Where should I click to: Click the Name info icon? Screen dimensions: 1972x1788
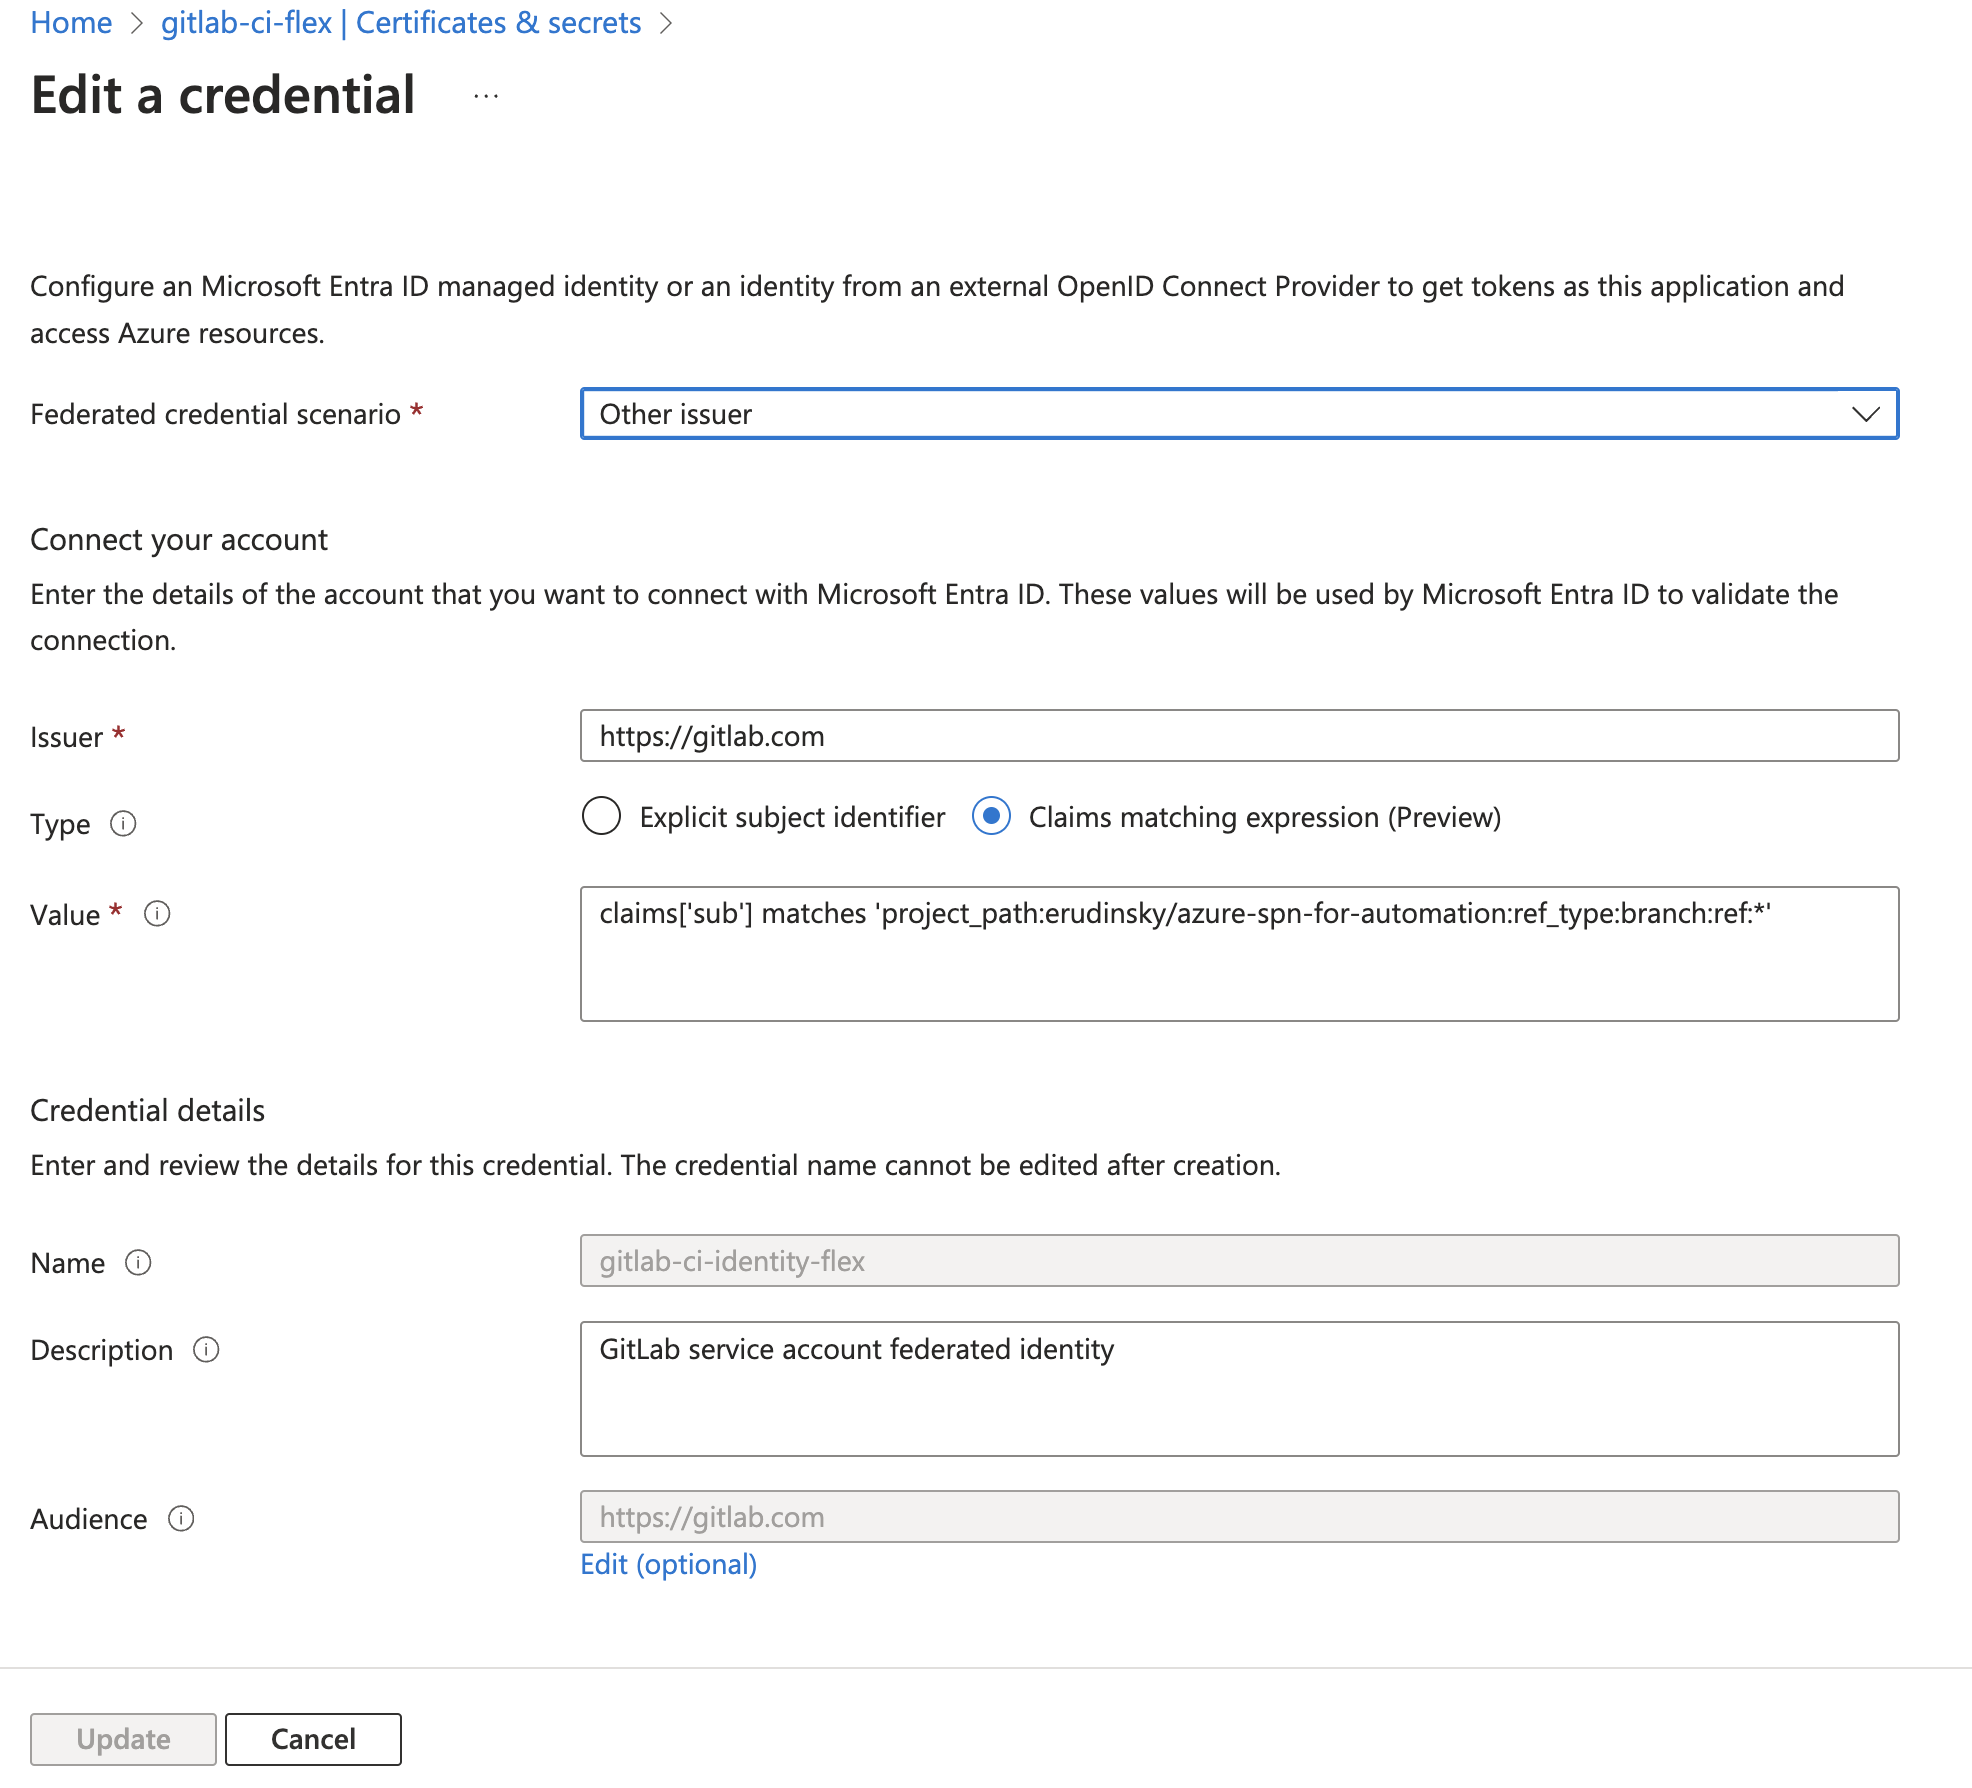click(138, 1263)
